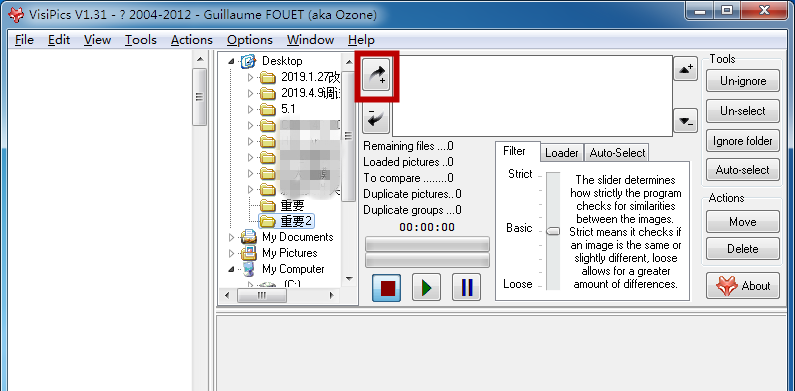The image size is (795, 391).
Task: Expand the 2019.1.27 folder node
Action: (x=250, y=78)
